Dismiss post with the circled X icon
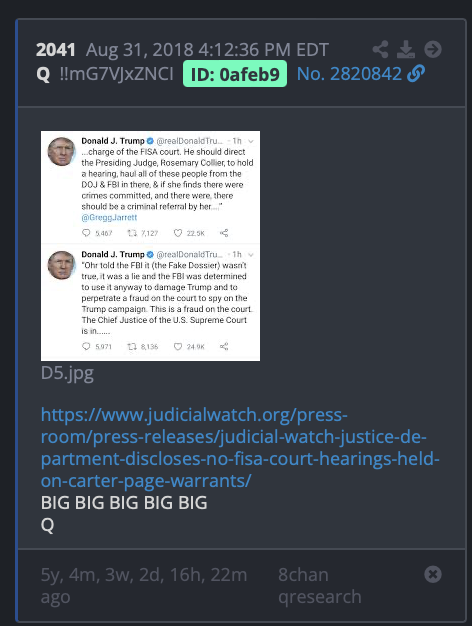 433,574
